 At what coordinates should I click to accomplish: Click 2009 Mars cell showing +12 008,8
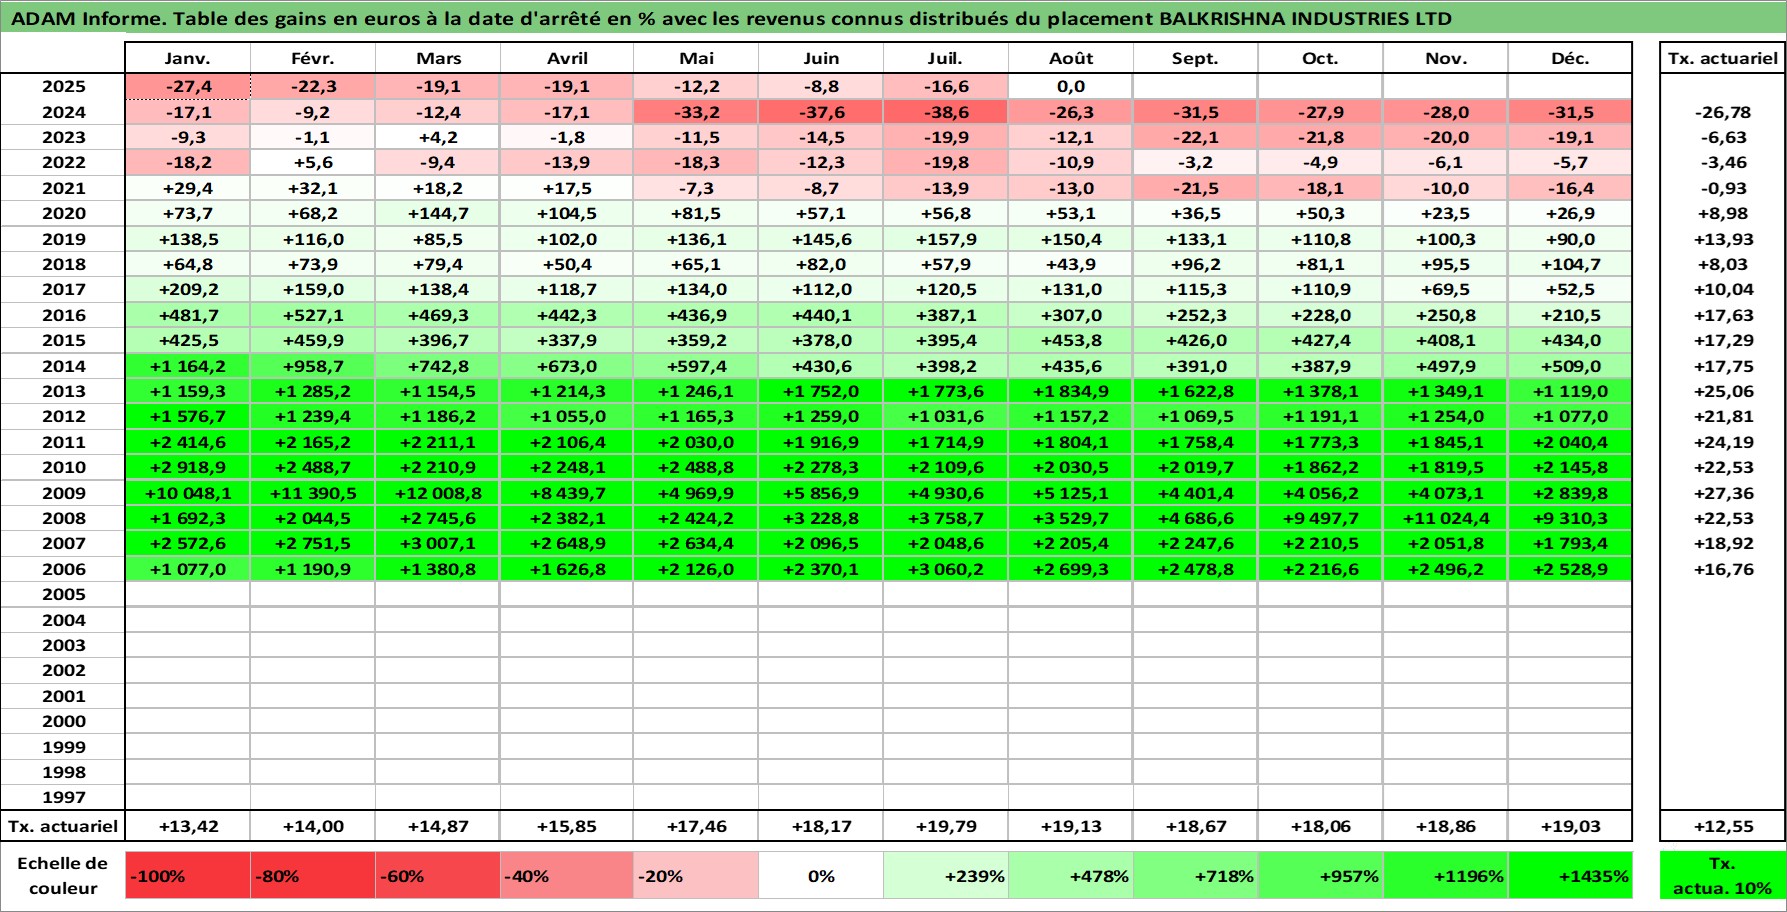click(437, 493)
